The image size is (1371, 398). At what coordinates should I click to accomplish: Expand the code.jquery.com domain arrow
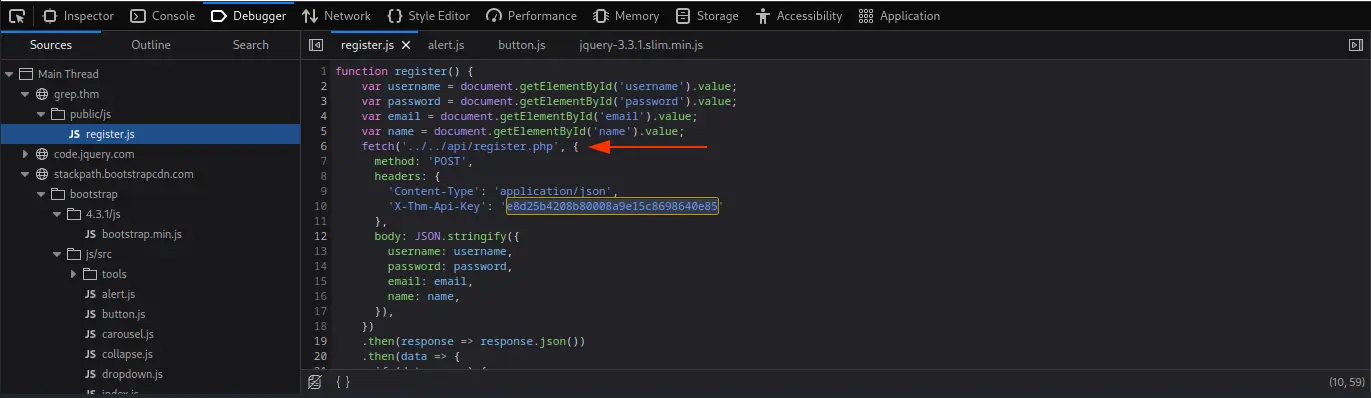click(x=25, y=154)
